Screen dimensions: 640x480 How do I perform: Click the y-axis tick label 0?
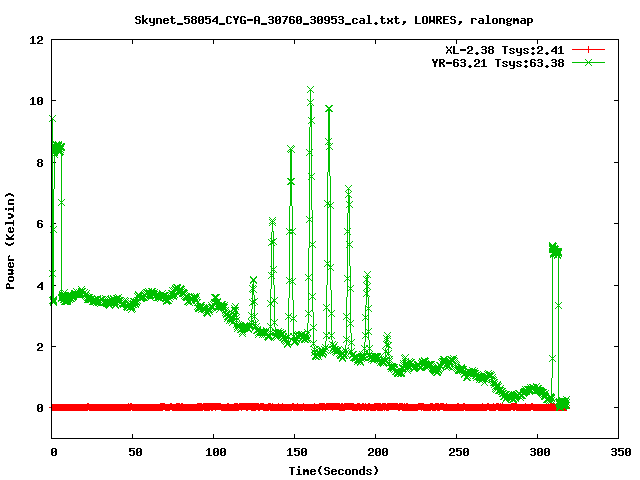[40, 408]
